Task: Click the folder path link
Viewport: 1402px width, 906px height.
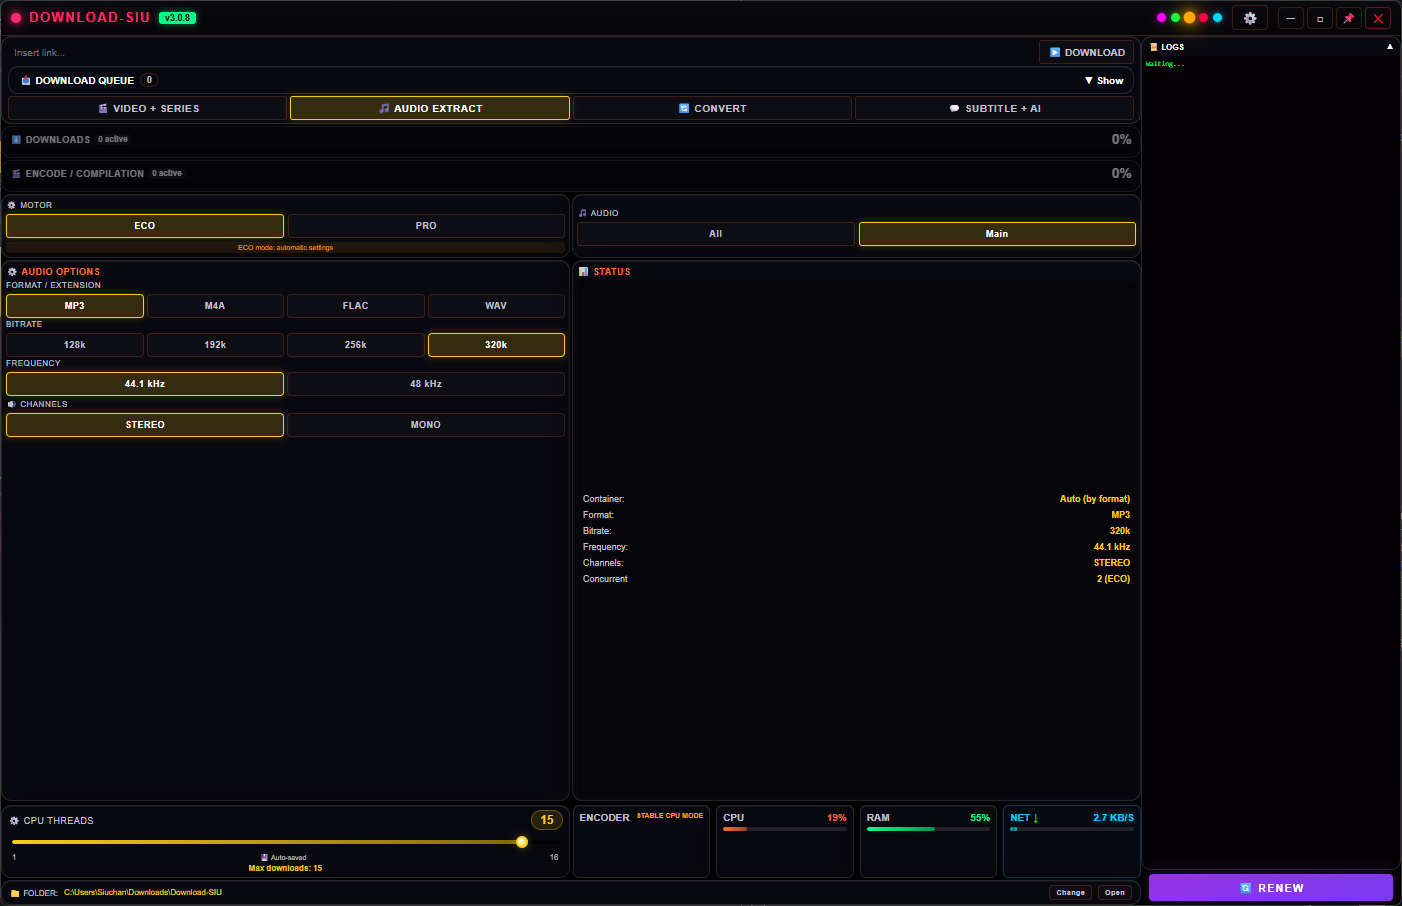Action: (143, 893)
